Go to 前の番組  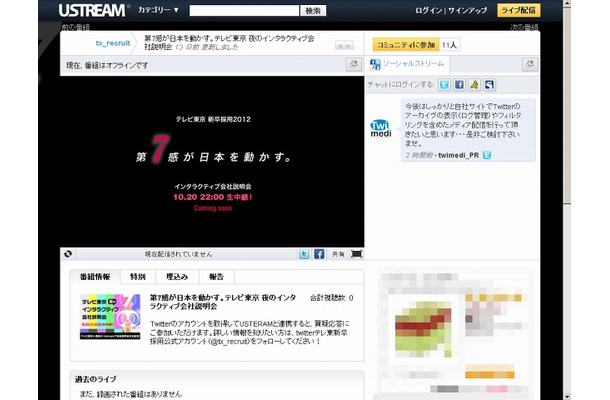coord(75,27)
